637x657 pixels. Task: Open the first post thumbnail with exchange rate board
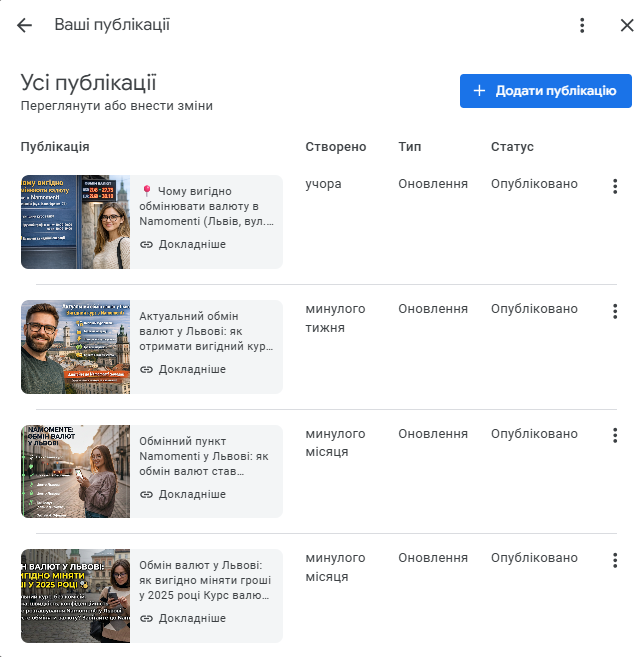click(75, 222)
